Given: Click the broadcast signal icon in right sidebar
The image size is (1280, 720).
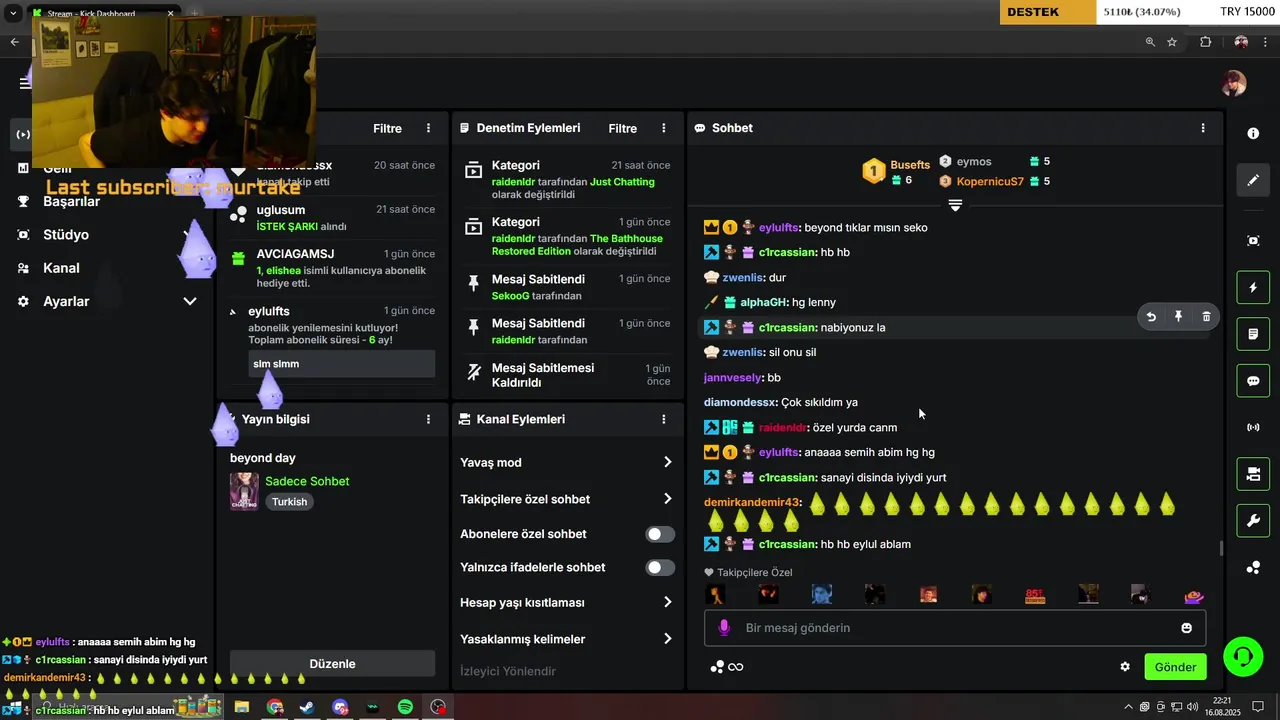Looking at the screenshot, I should (1253, 428).
